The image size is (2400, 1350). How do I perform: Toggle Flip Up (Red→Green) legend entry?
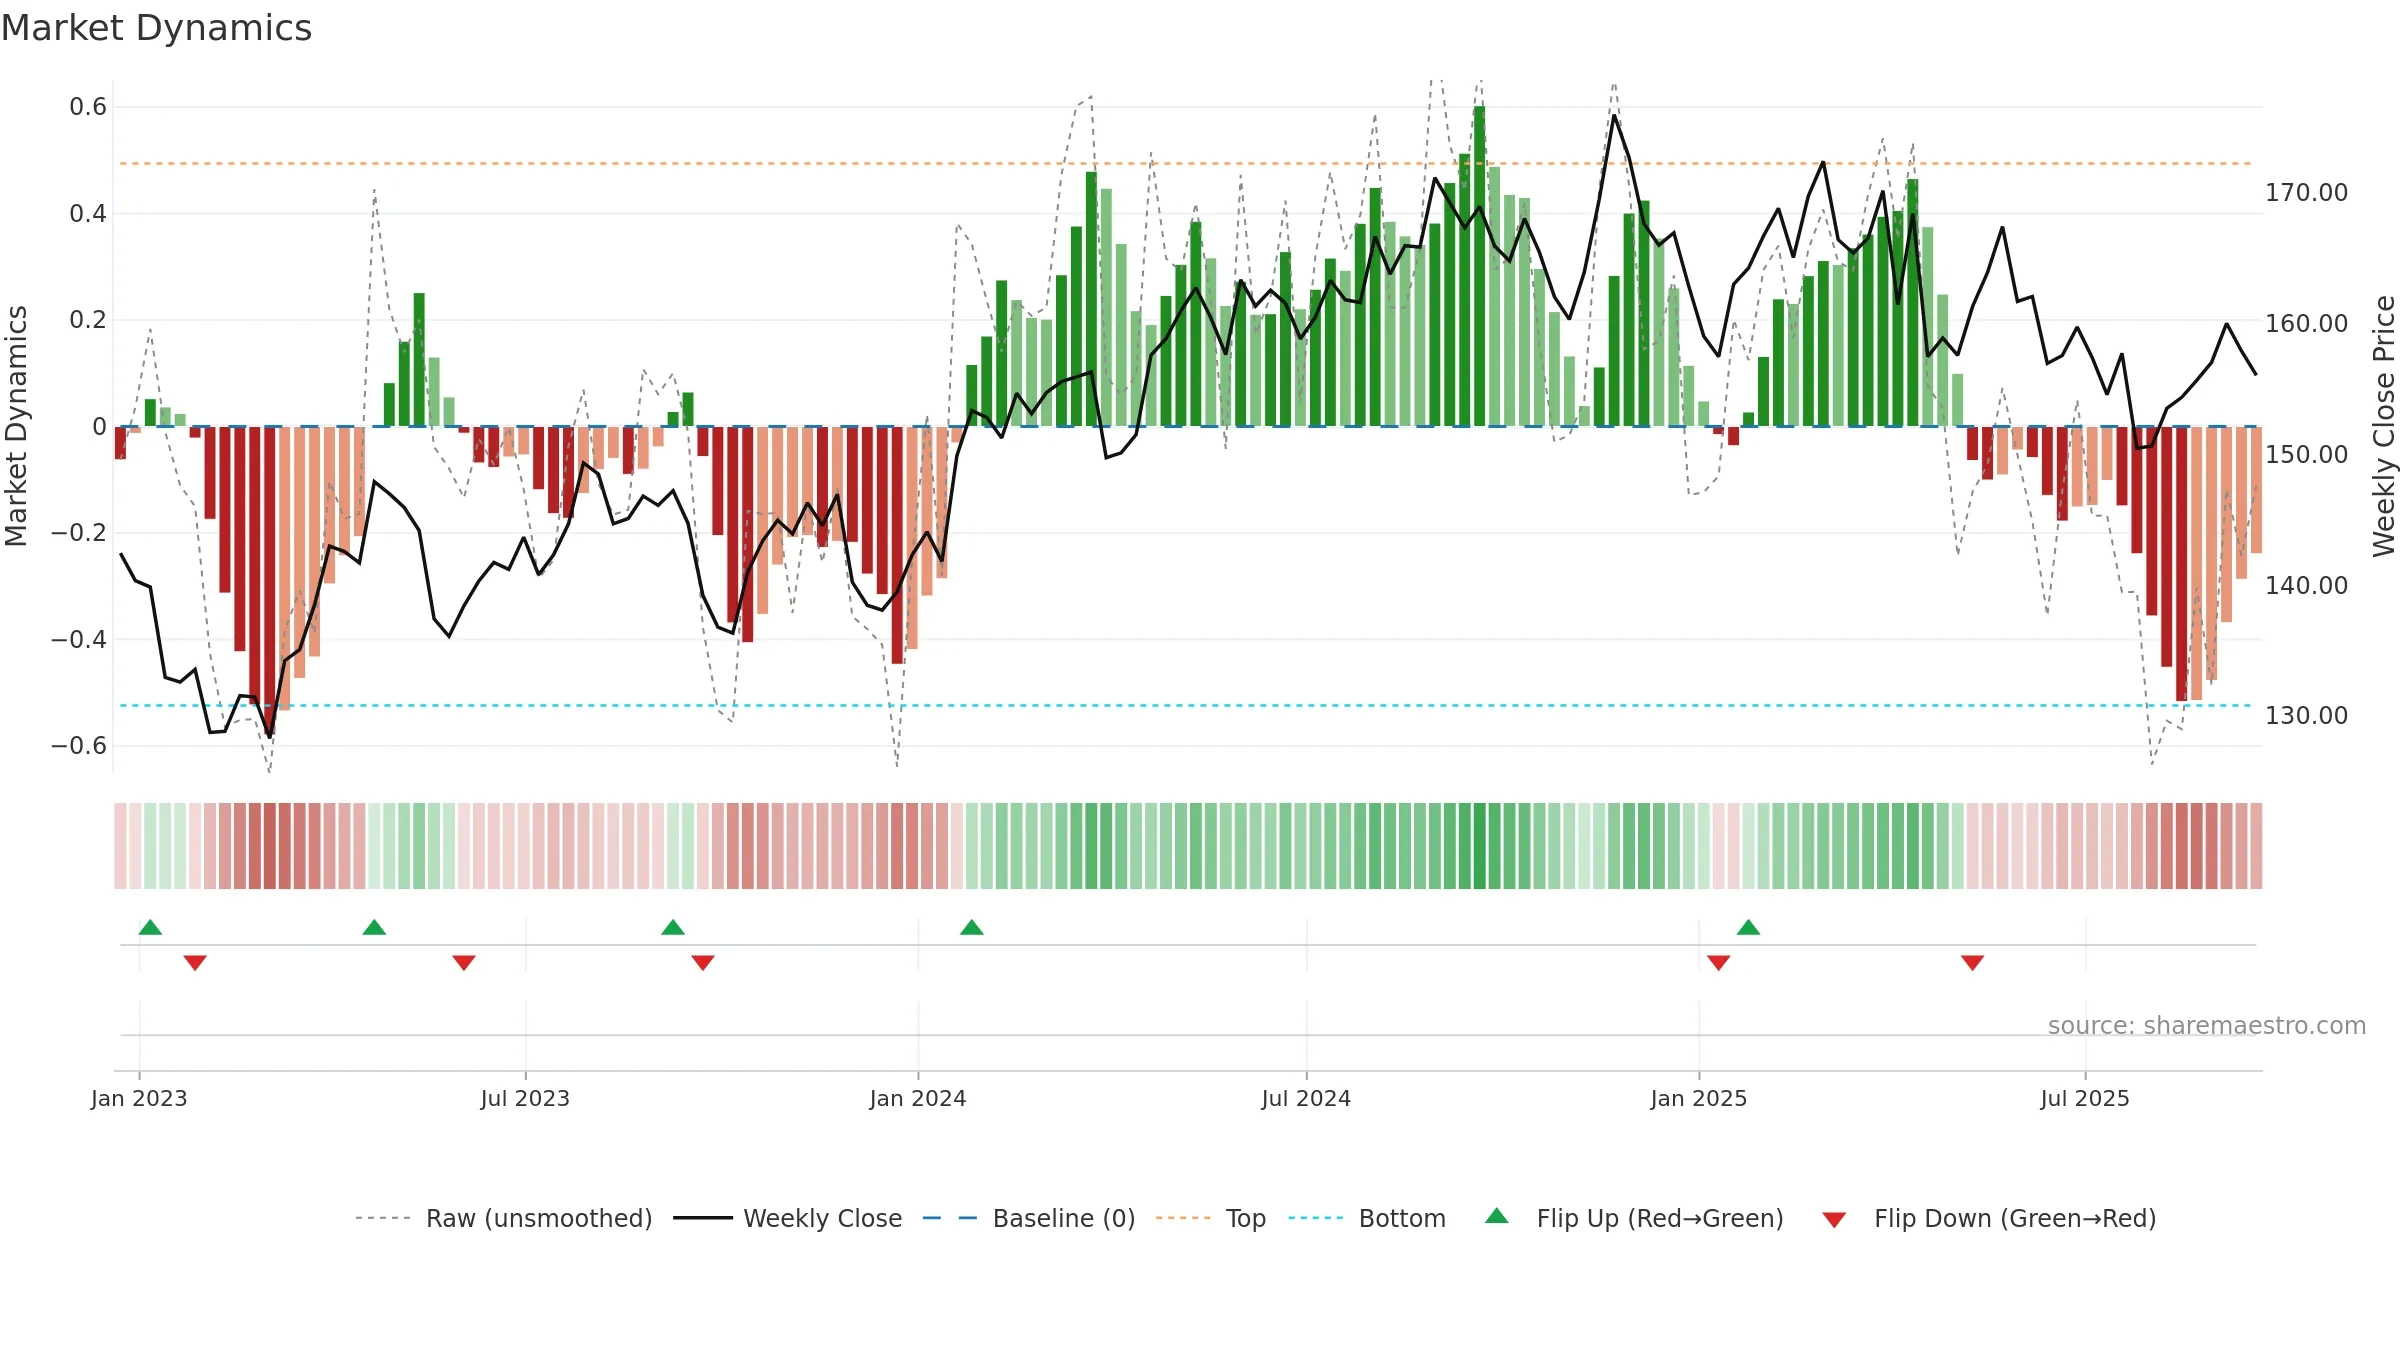click(x=1634, y=1218)
